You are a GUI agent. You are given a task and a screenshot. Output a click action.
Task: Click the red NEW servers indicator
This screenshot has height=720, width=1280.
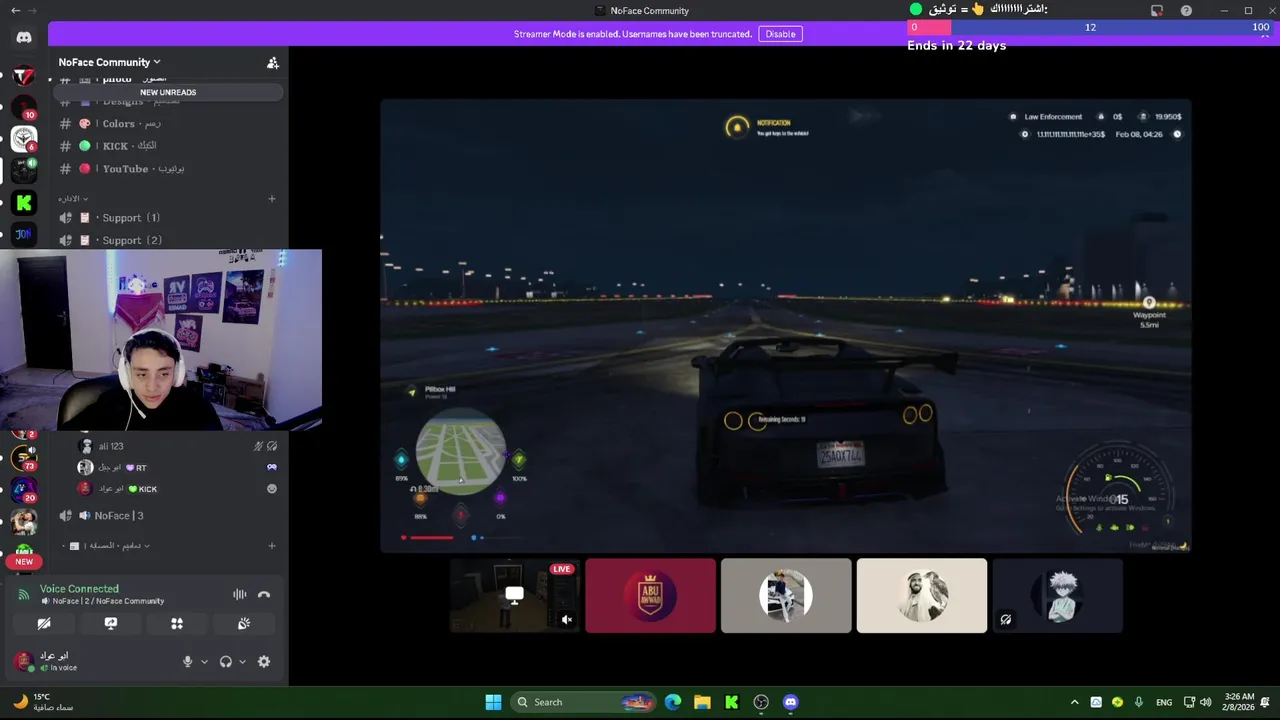click(24, 561)
